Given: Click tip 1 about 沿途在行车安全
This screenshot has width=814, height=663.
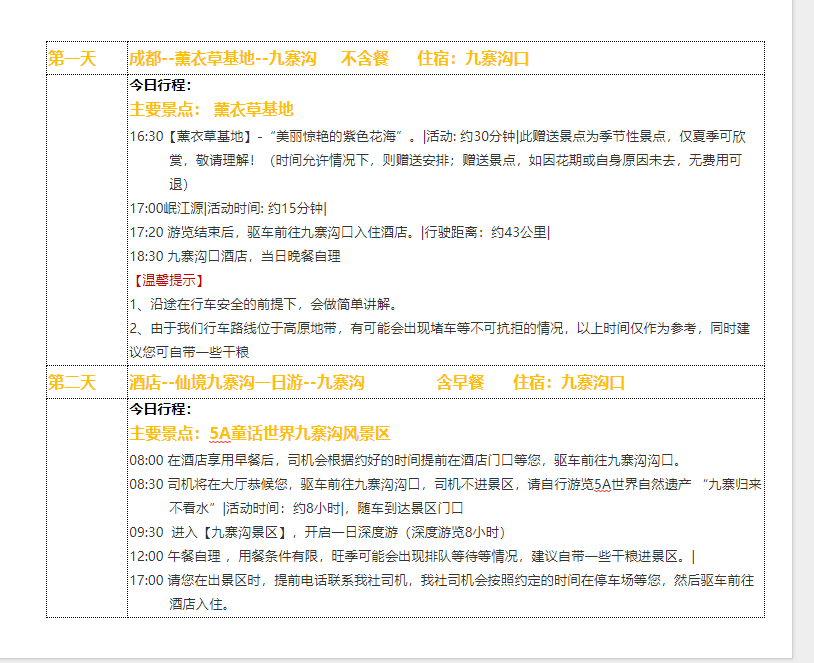Looking at the screenshot, I should (x=263, y=304).
